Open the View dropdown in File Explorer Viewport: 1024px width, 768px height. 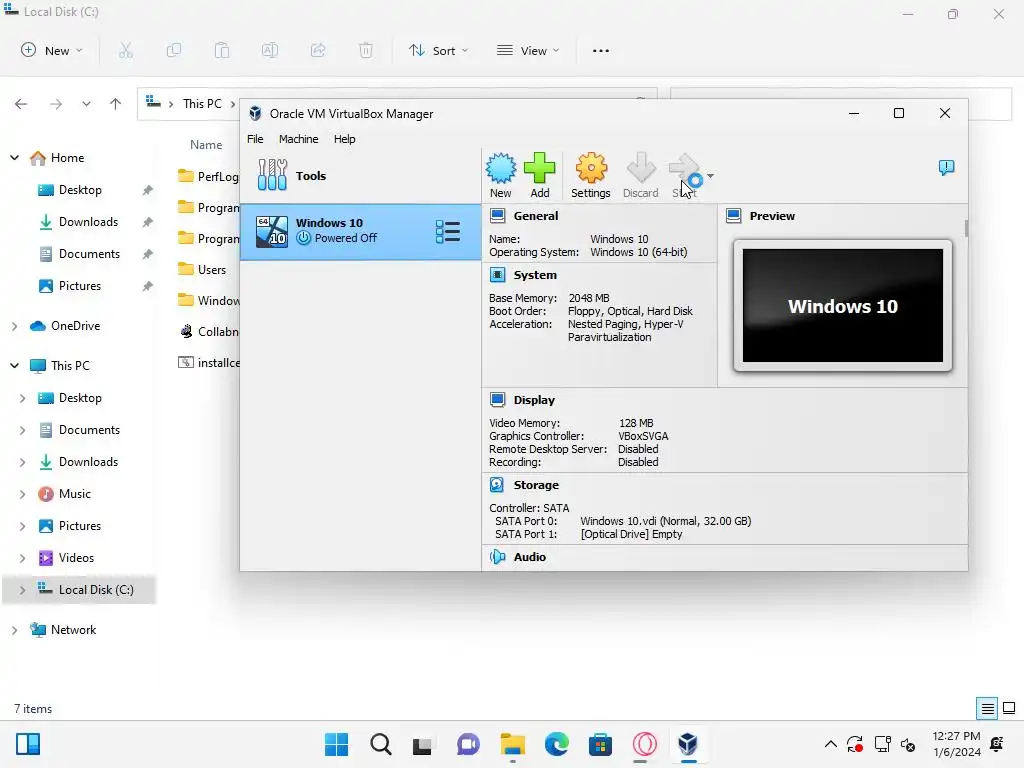528,50
